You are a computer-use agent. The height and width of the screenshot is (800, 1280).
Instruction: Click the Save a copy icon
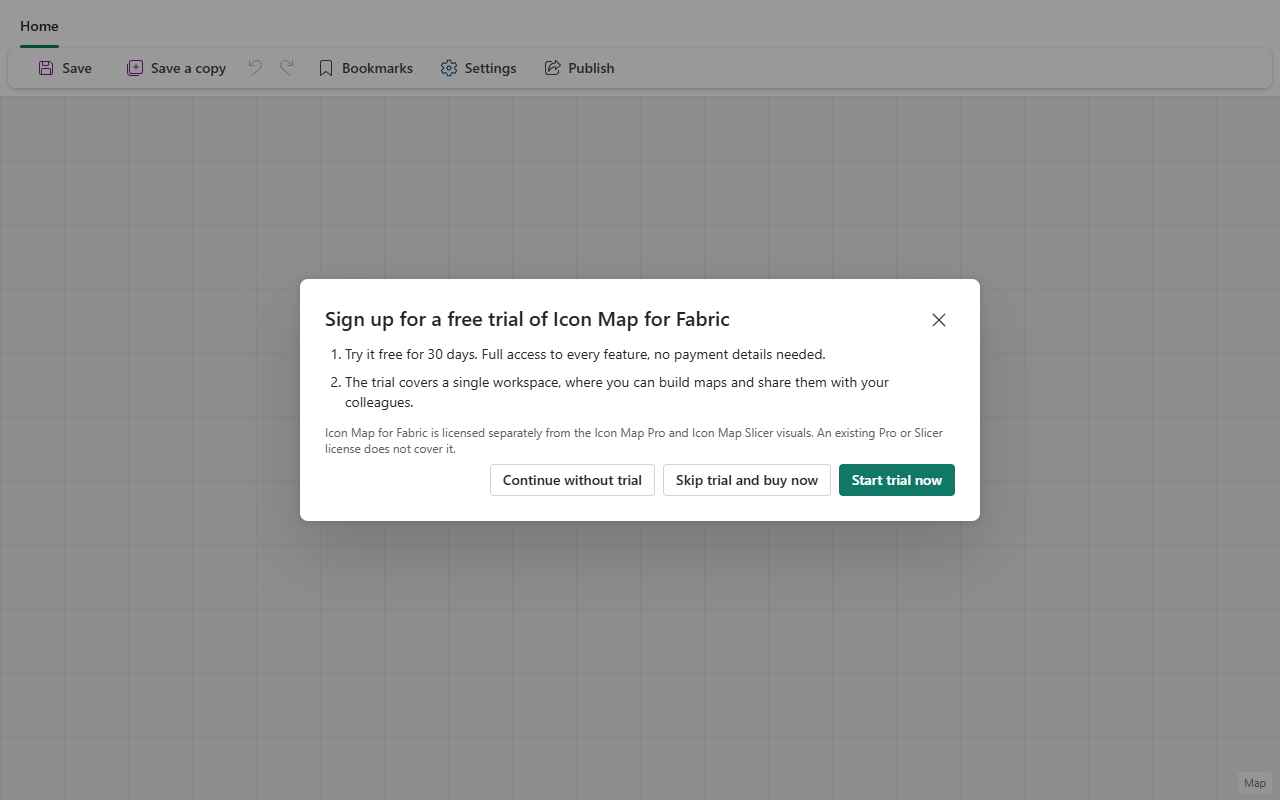[134, 68]
